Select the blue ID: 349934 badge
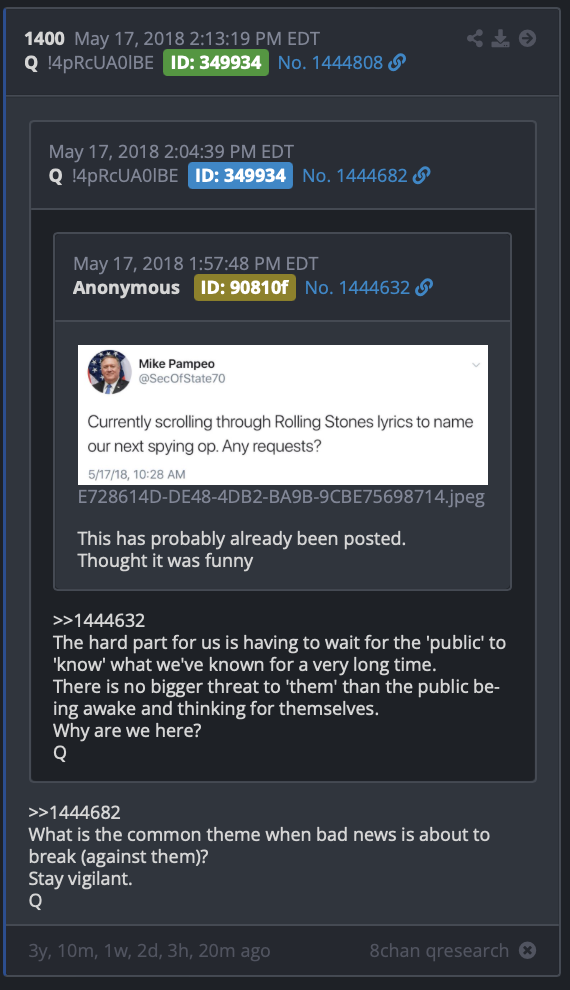Image resolution: width=570 pixels, height=990 pixels. point(240,176)
